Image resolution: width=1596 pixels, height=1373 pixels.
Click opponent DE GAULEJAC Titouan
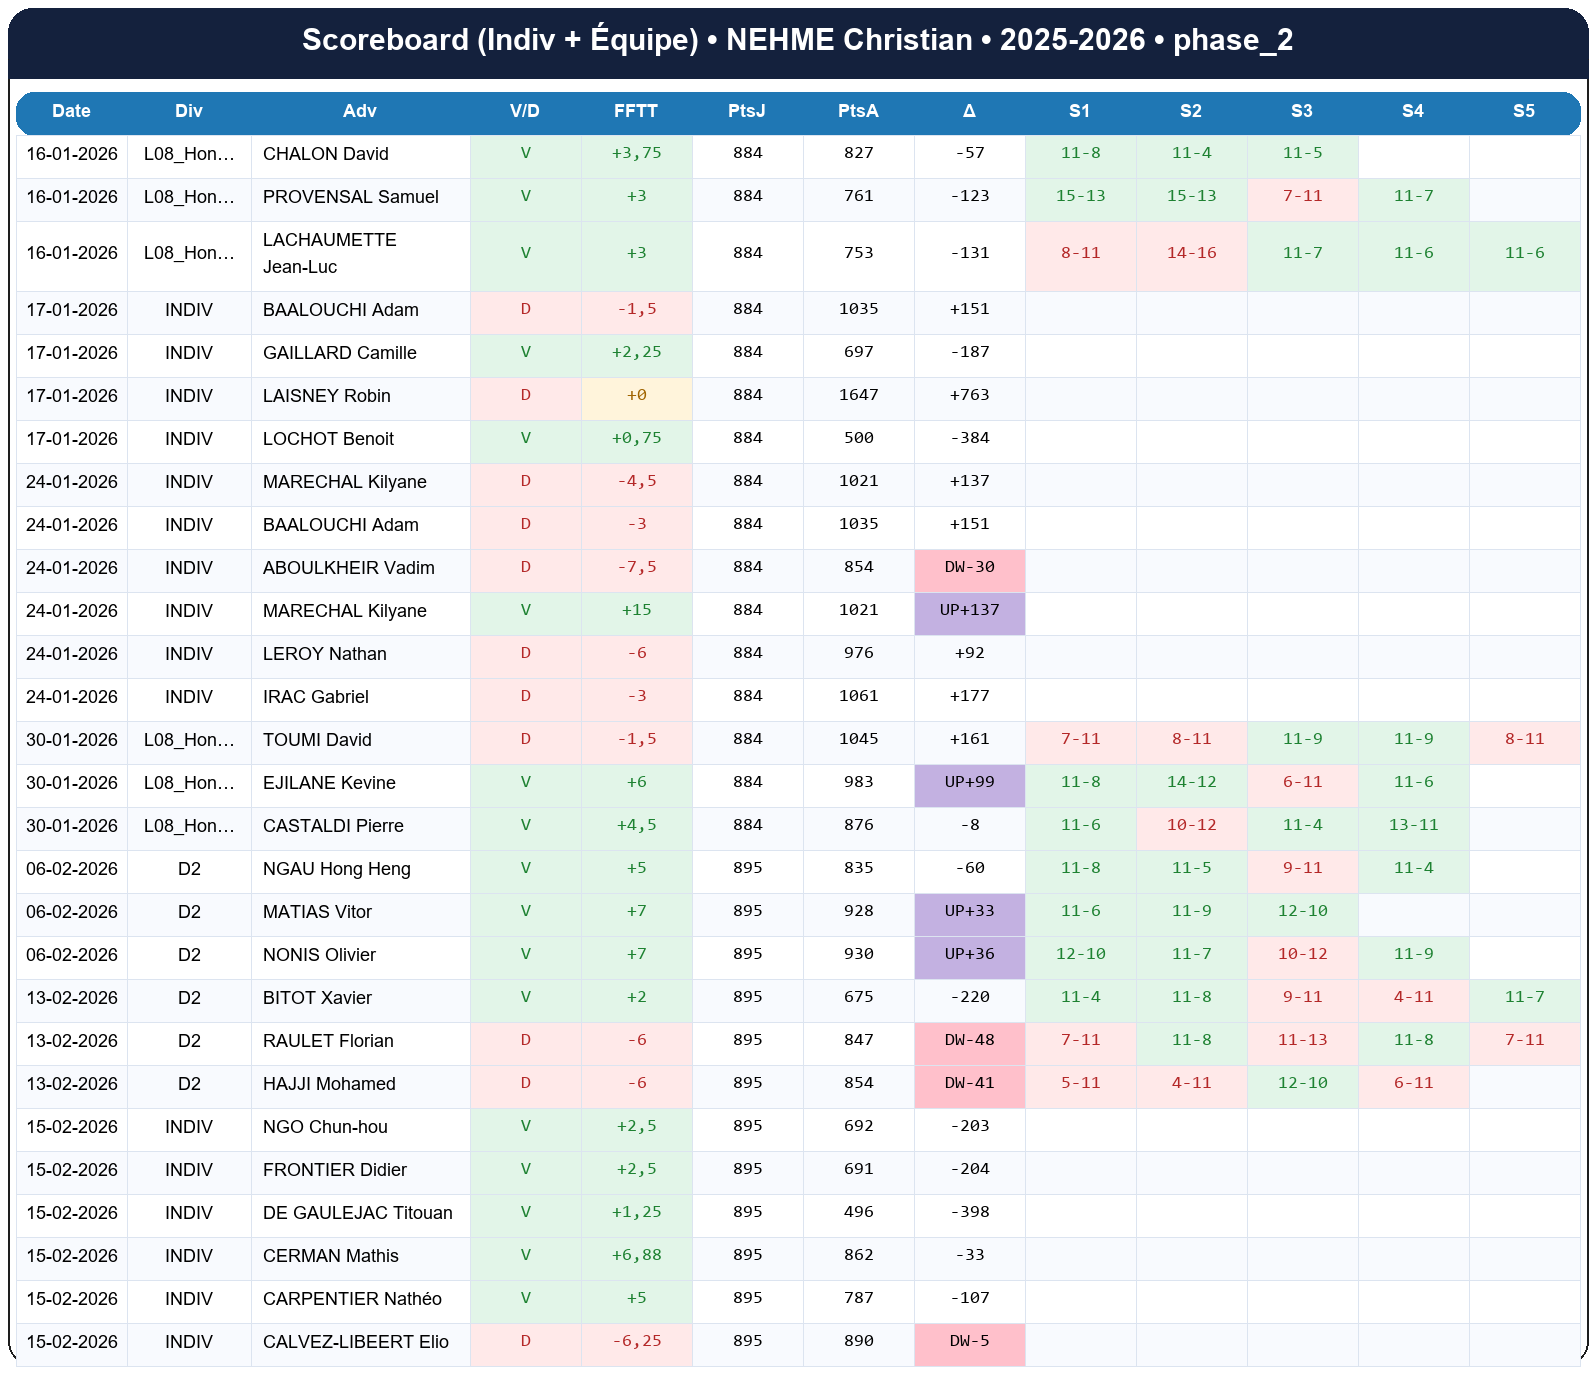point(357,1213)
